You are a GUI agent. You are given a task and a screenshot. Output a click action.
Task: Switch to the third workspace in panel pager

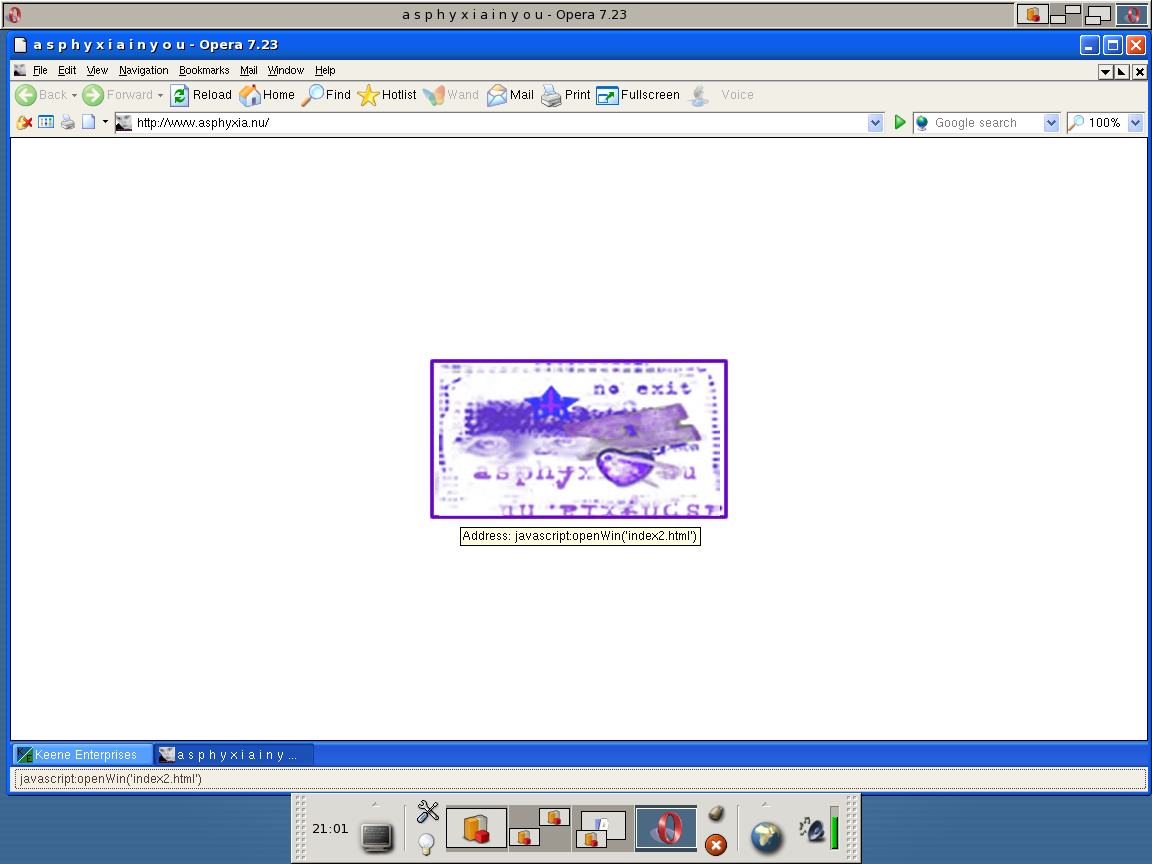[602, 828]
